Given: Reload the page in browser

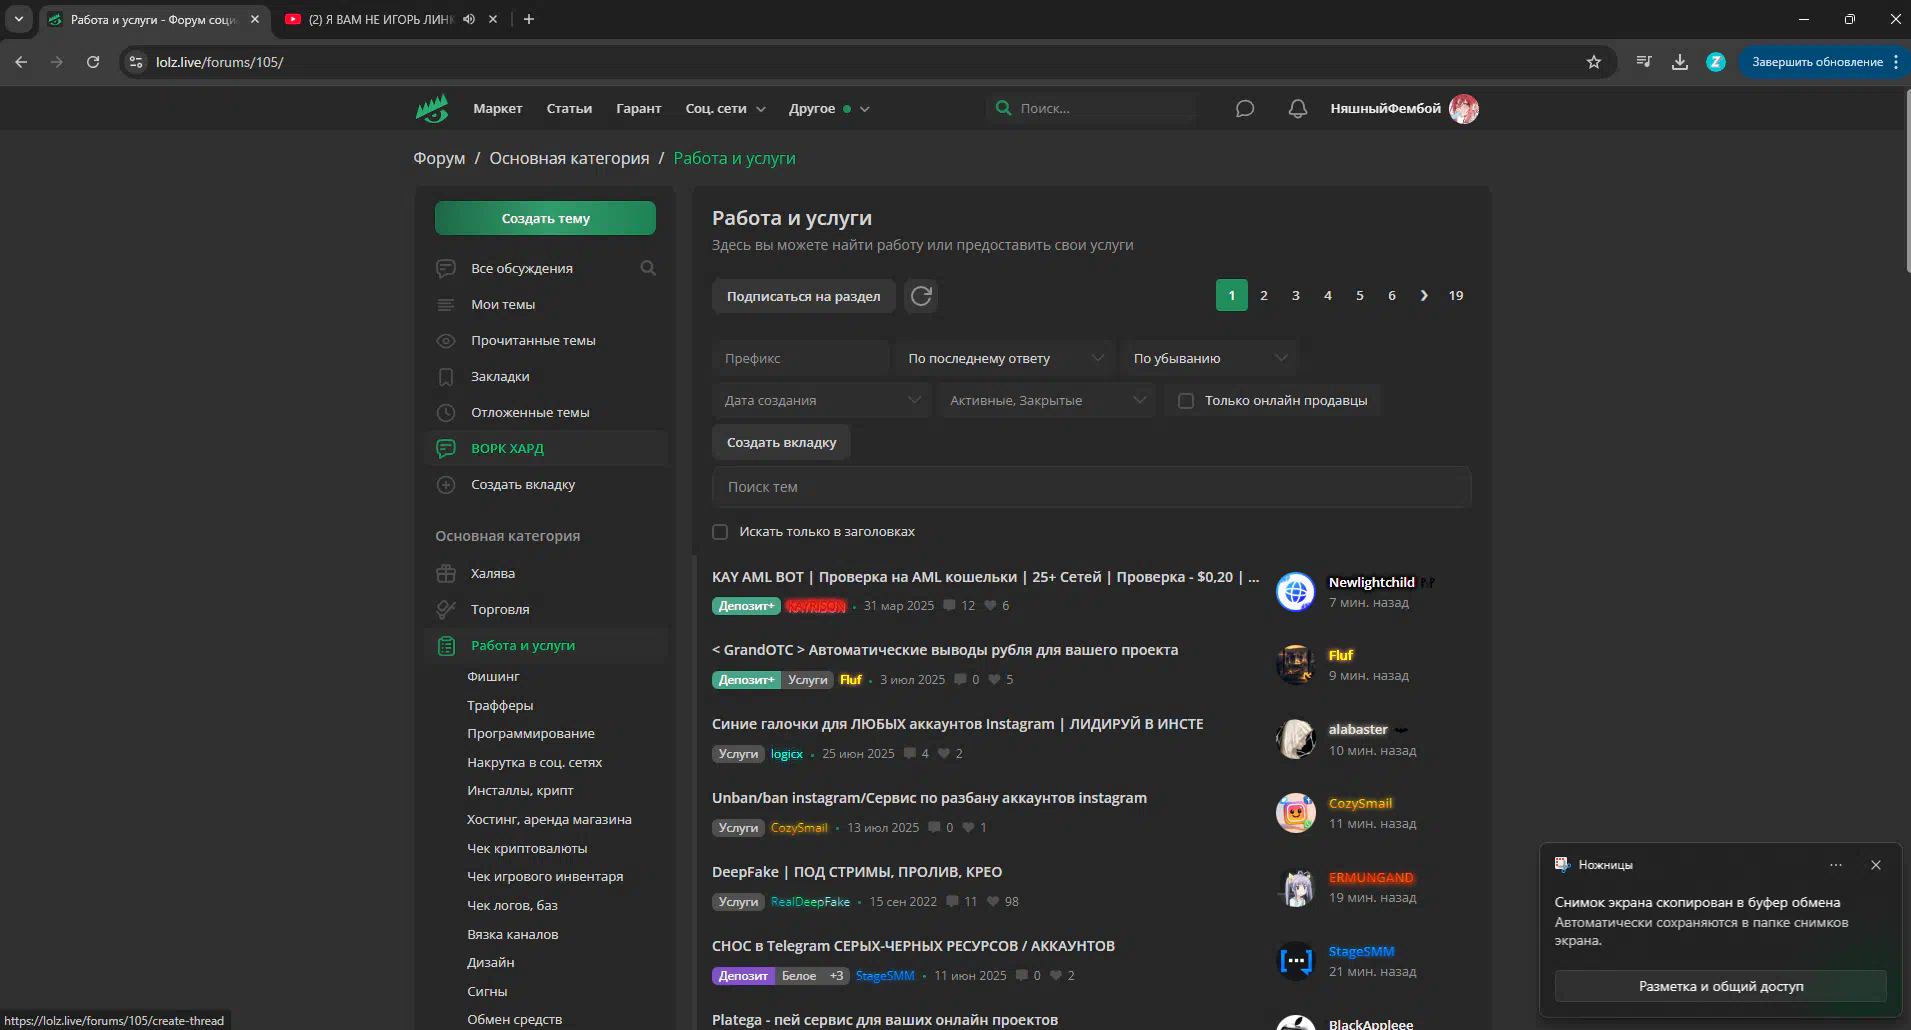Looking at the screenshot, I should pos(93,62).
